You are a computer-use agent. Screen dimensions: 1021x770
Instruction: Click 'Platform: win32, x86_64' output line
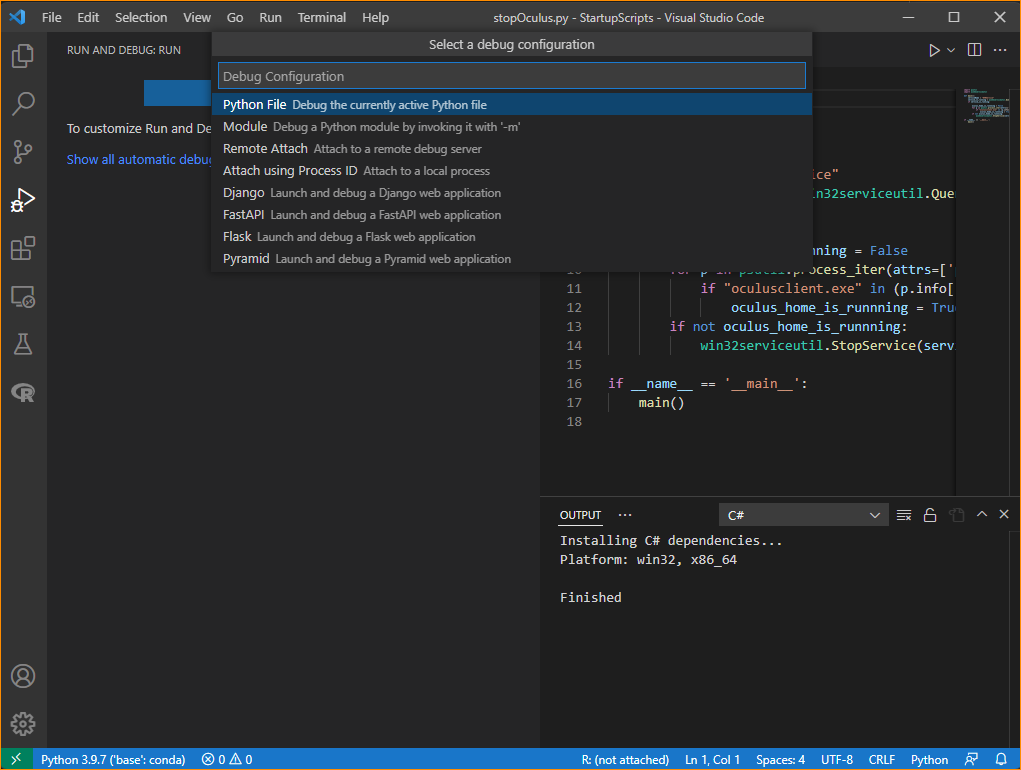click(648, 560)
